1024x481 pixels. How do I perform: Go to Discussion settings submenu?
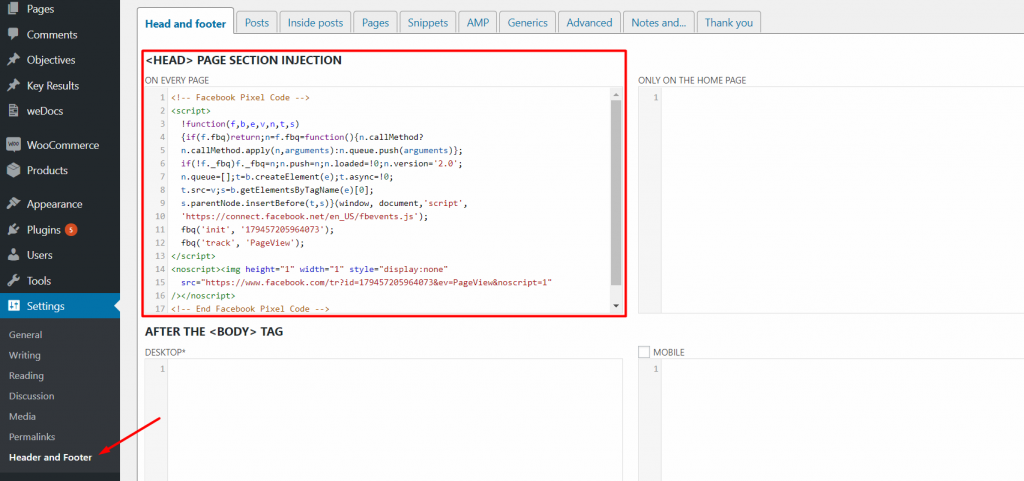[31, 396]
